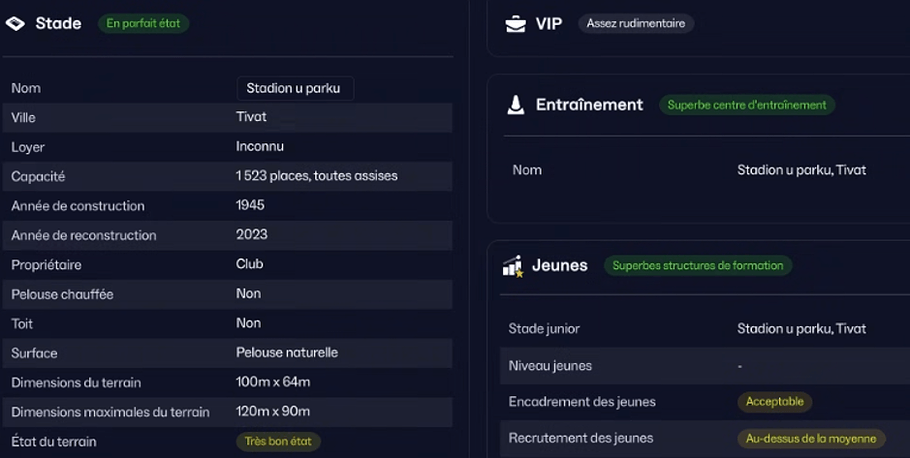
Task: Select the Stade section heading
Action: 58,23
